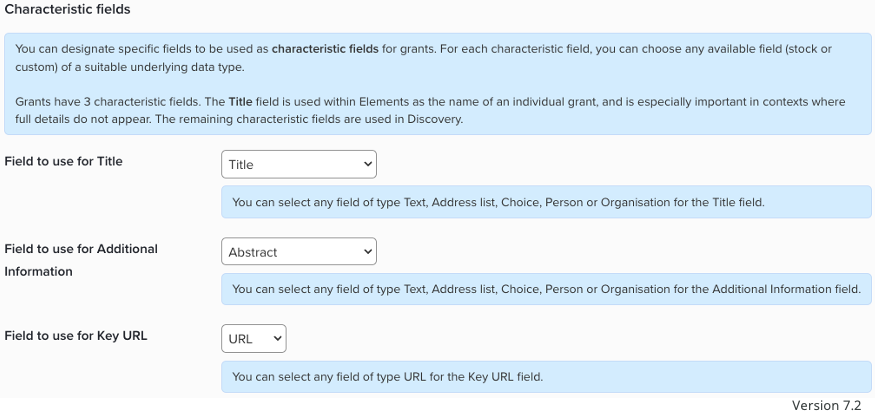Click the sentence 'Grants have 3 characteristic fields'

[120, 102]
